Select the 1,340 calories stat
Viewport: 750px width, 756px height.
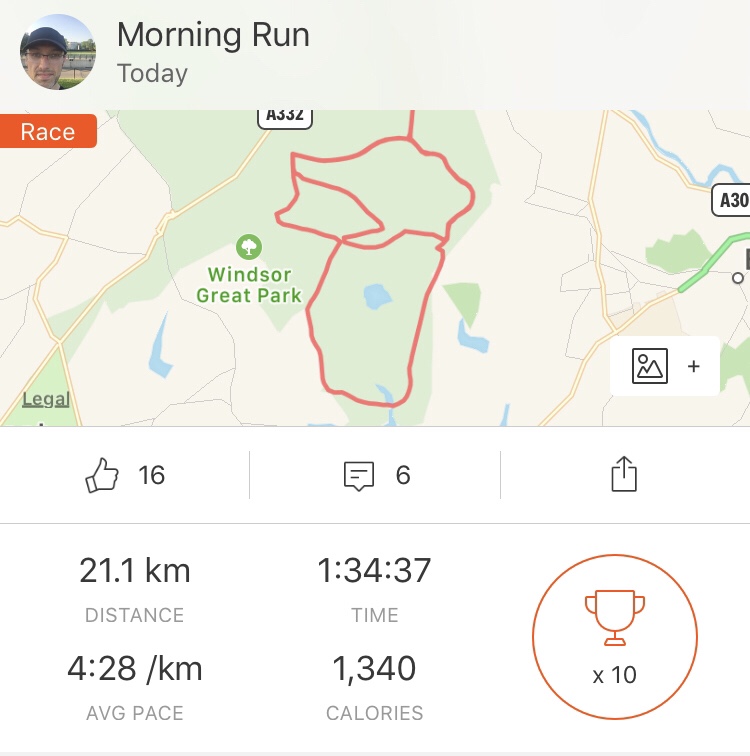coord(374,669)
